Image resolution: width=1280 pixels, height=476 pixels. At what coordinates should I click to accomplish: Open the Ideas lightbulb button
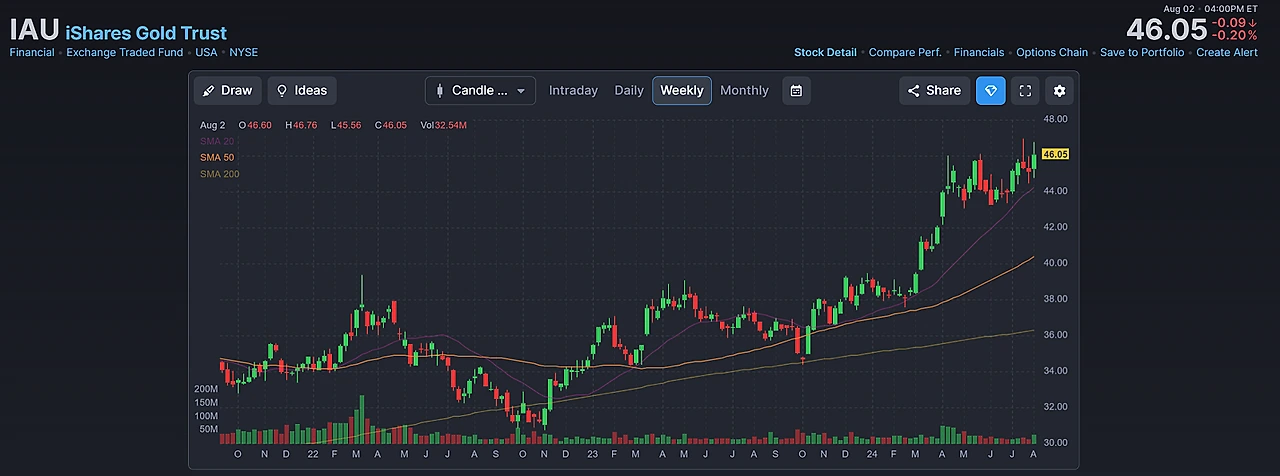[302, 90]
